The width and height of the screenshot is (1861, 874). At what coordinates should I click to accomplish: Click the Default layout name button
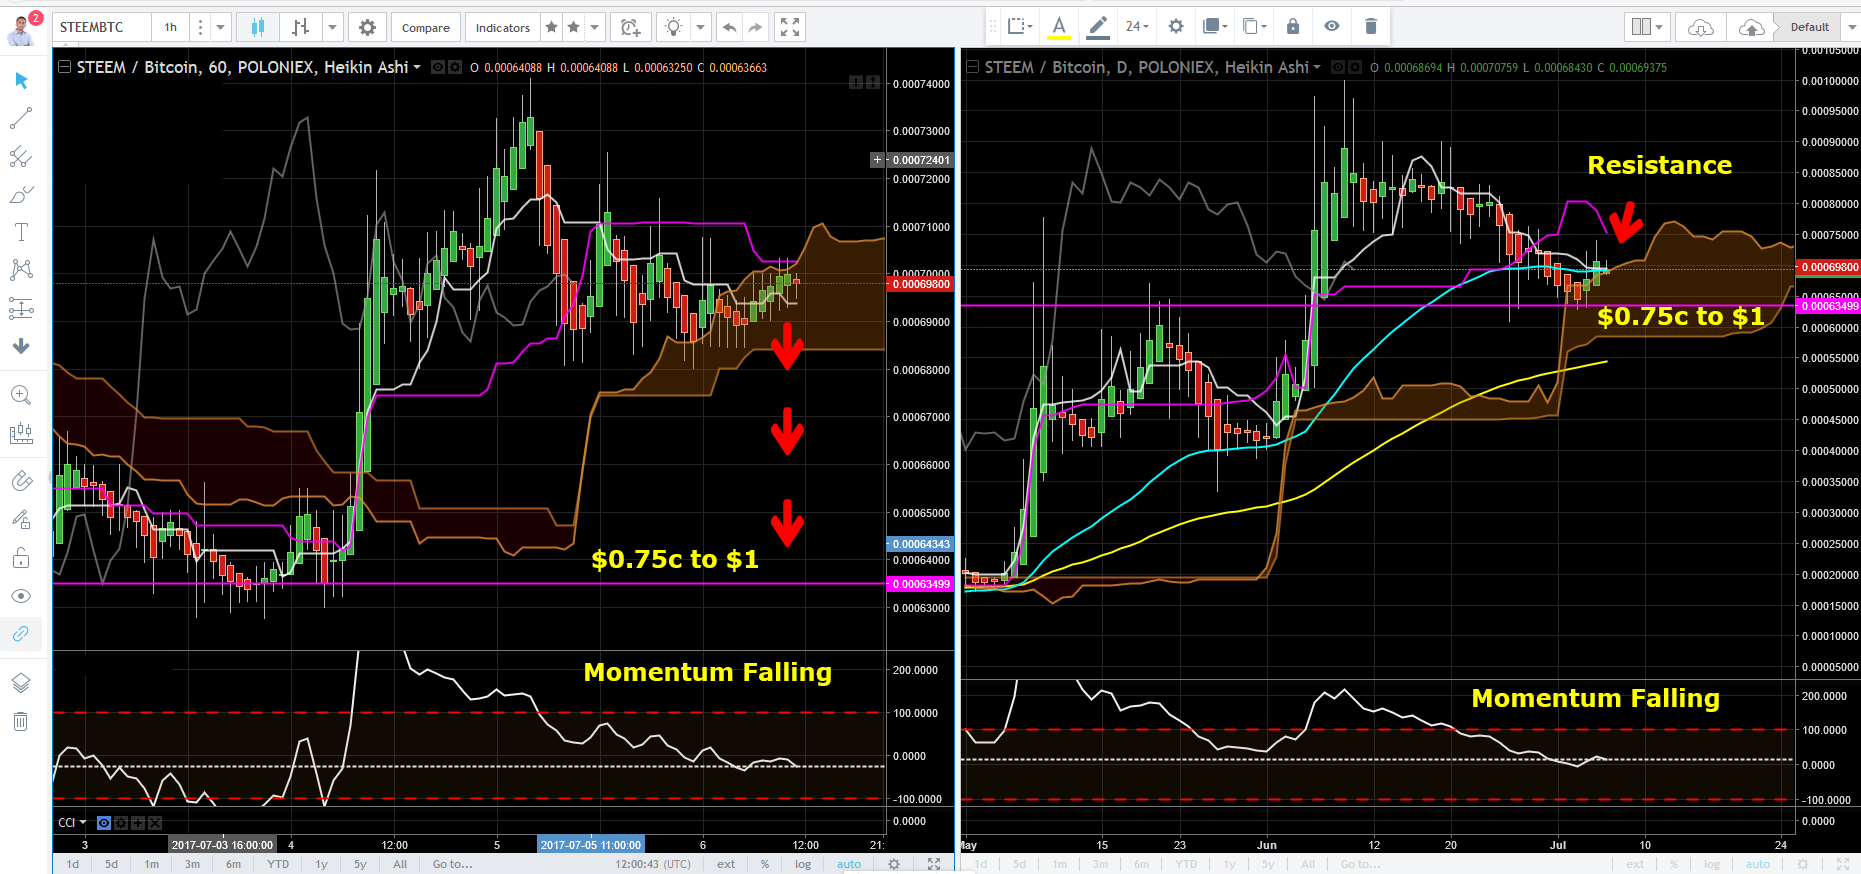tap(1809, 27)
